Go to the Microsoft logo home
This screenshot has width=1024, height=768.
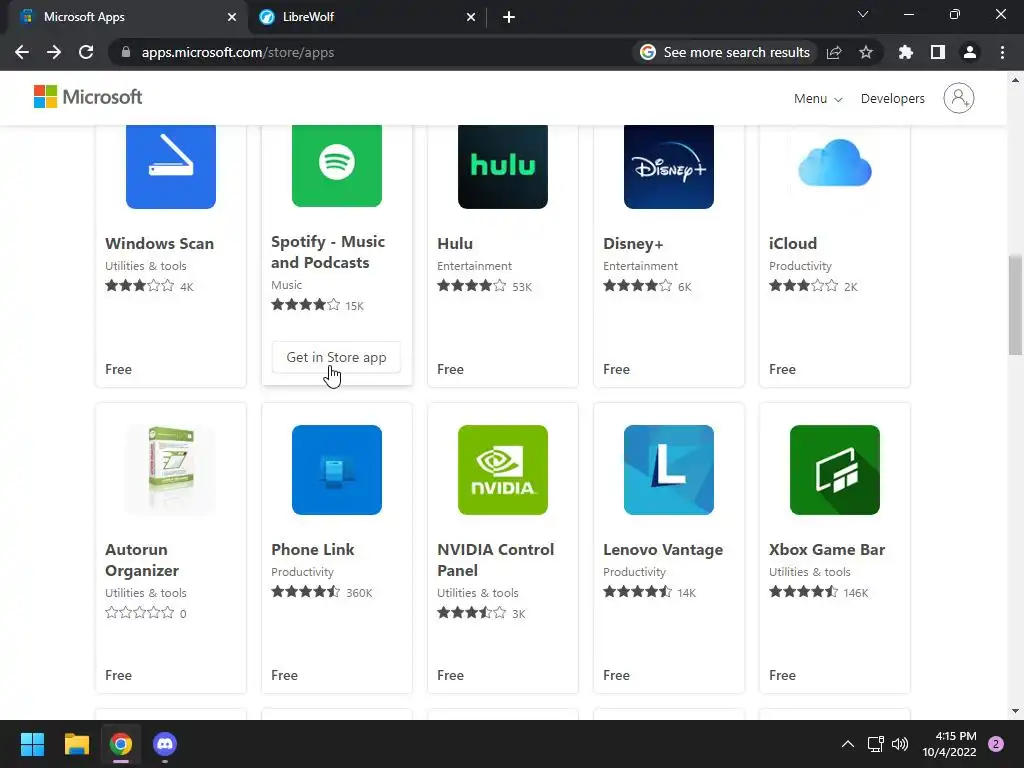point(88,97)
